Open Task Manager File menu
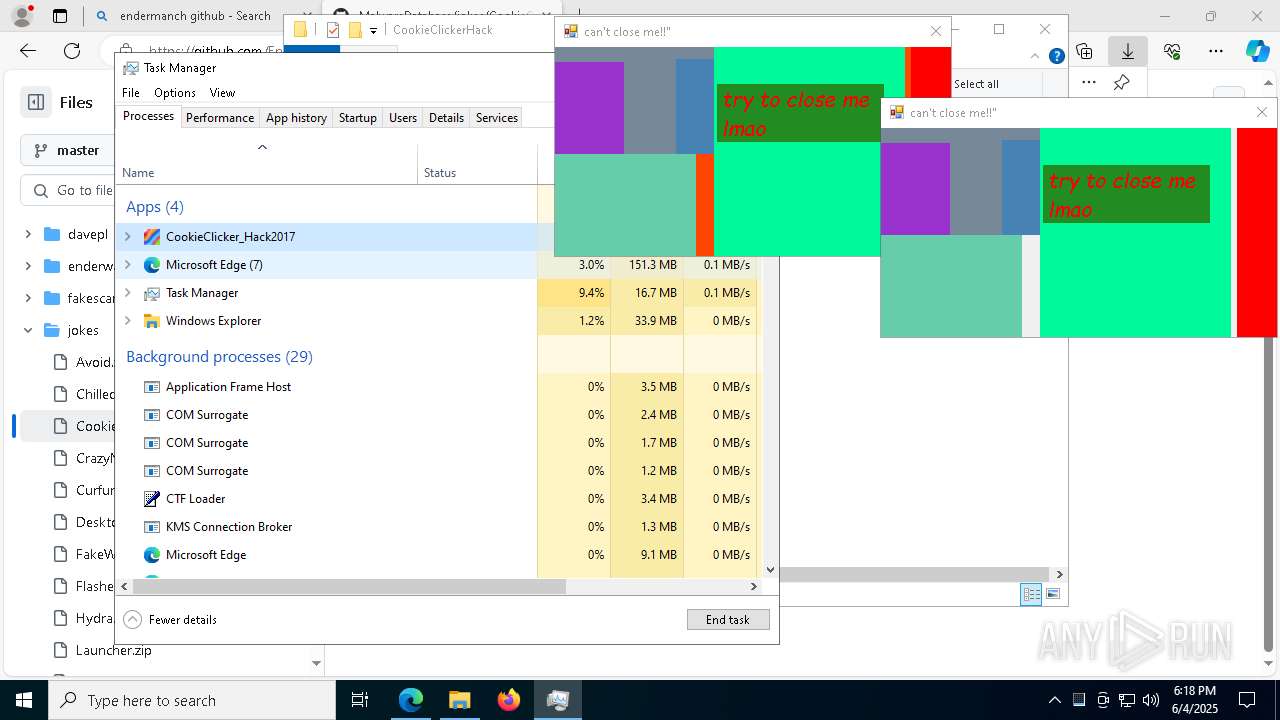Viewport: 1280px width, 720px height. [131, 93]
